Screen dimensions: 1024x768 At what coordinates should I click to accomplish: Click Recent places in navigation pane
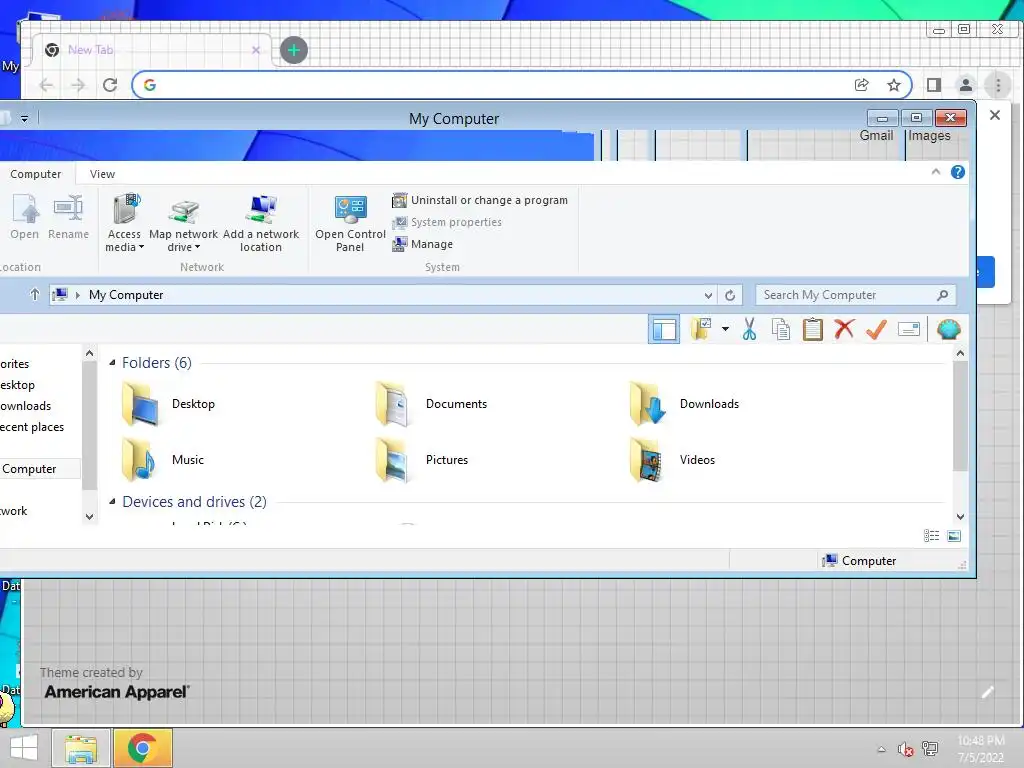32,427
